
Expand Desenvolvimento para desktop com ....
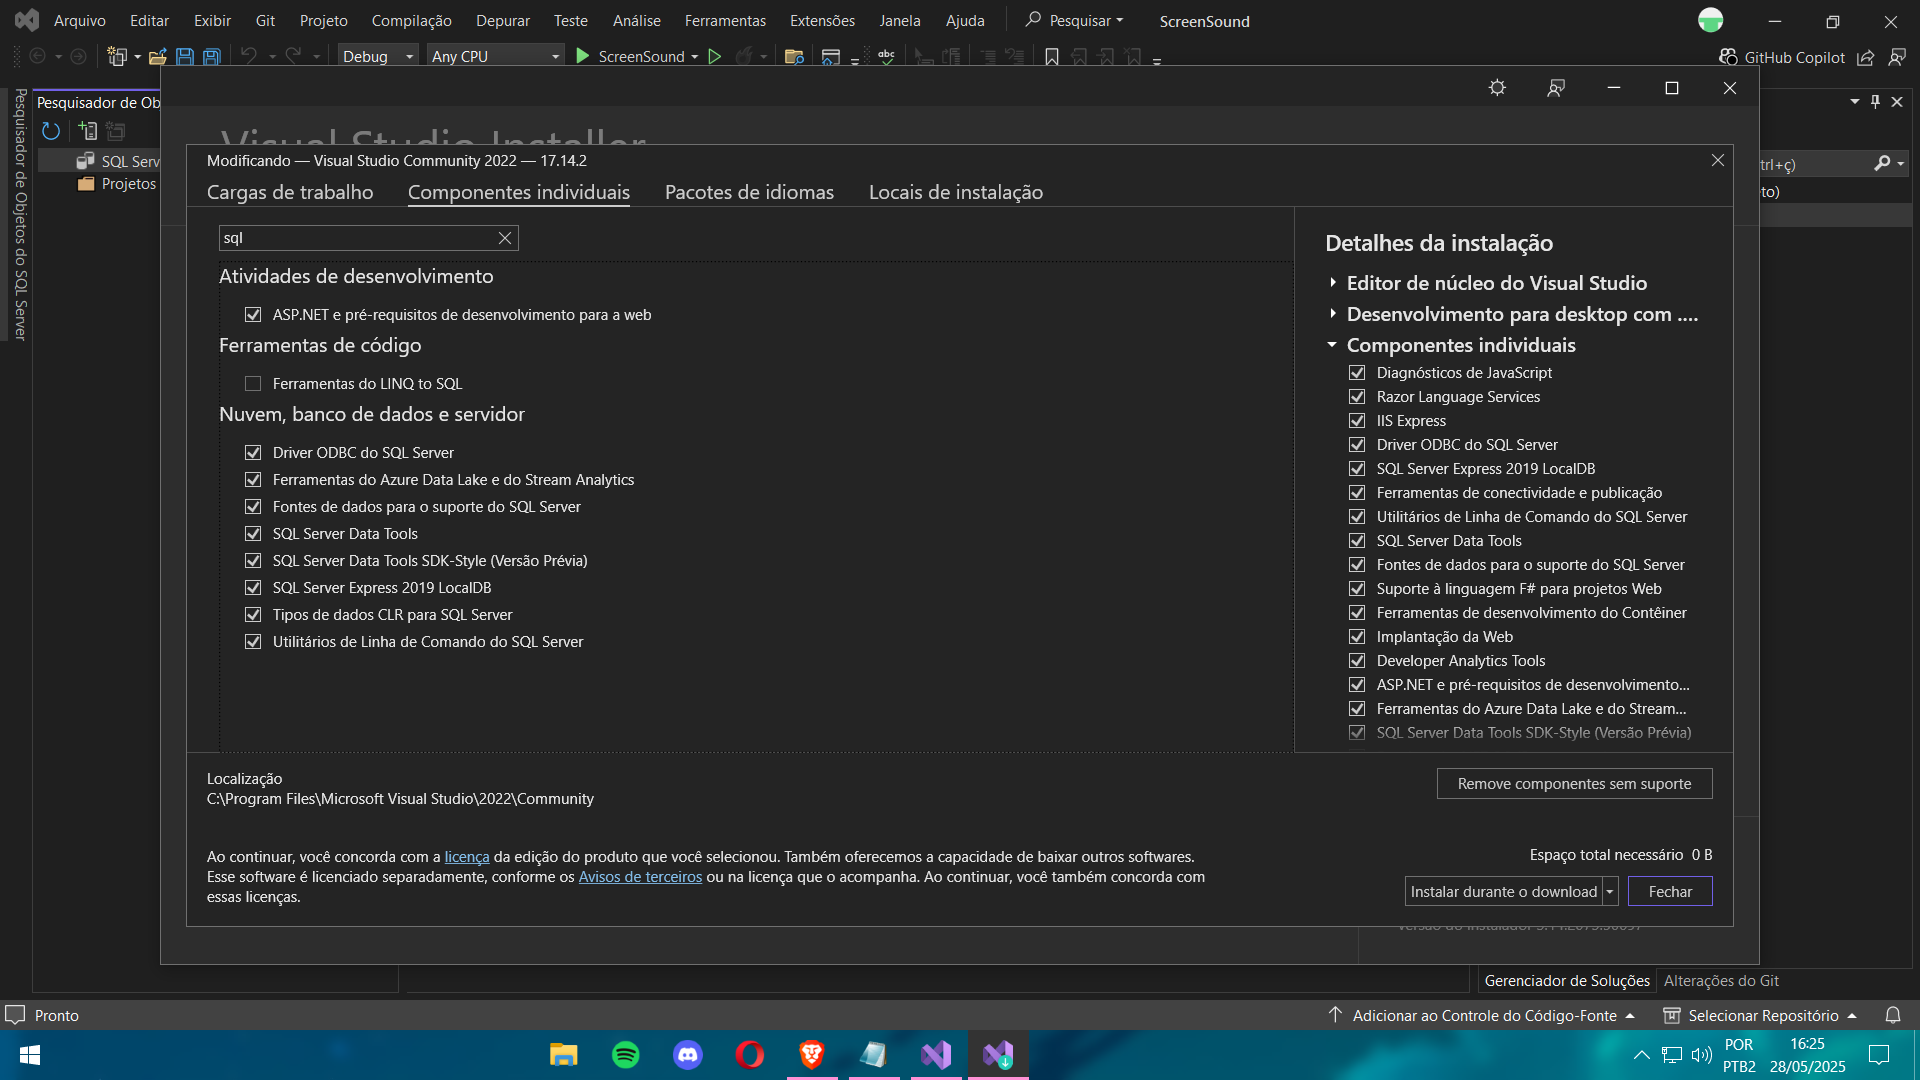[x=1333, y=314]
